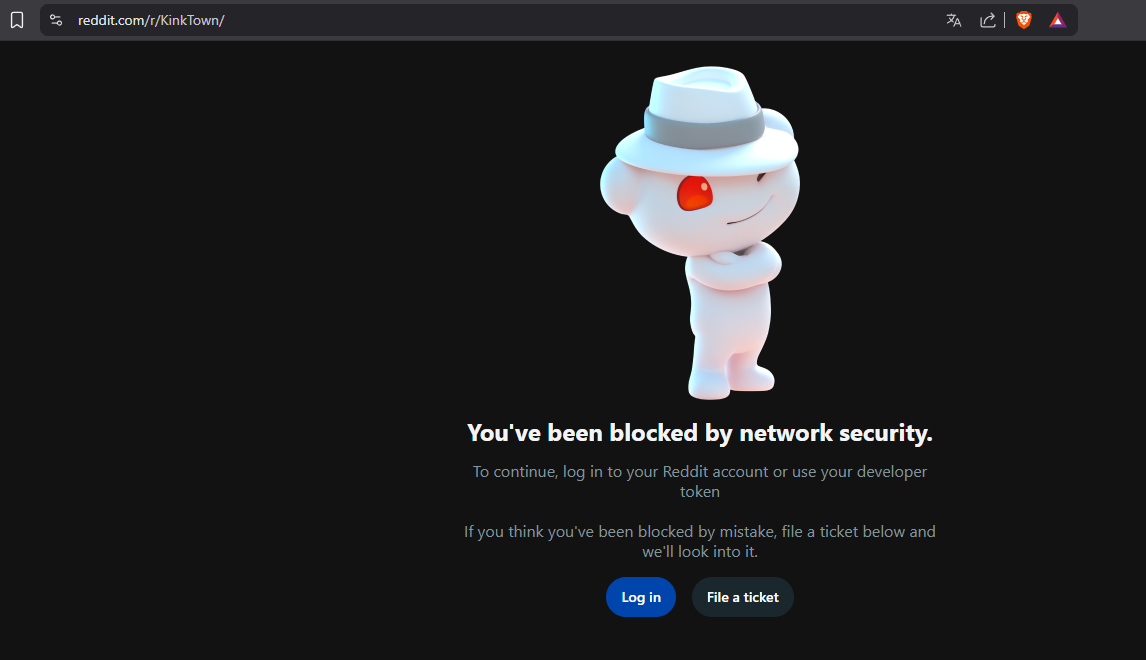Viewport: 1146px width, 660px height.
Task: Click the reddit.com/r/KinkTown/ URL text
Action: click(x=151, y=20)
